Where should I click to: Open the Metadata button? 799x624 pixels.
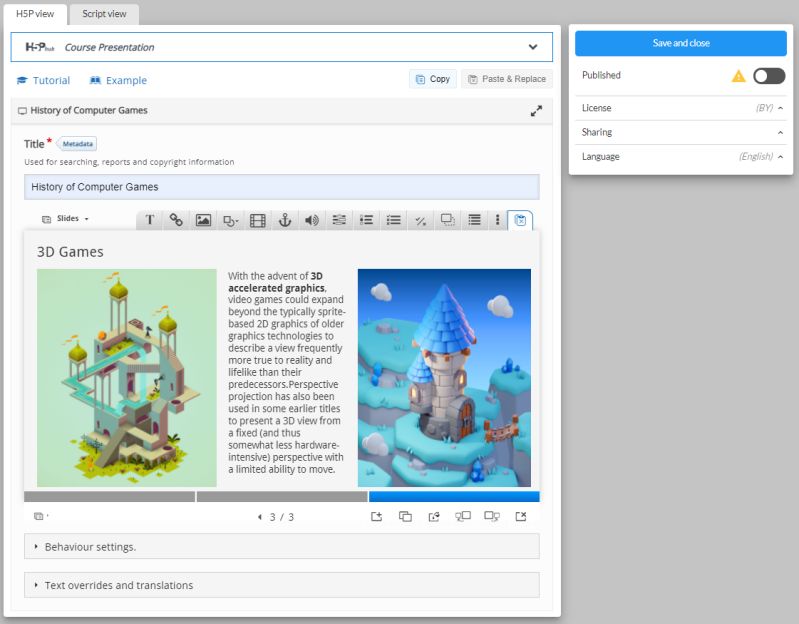click(77, 144)
